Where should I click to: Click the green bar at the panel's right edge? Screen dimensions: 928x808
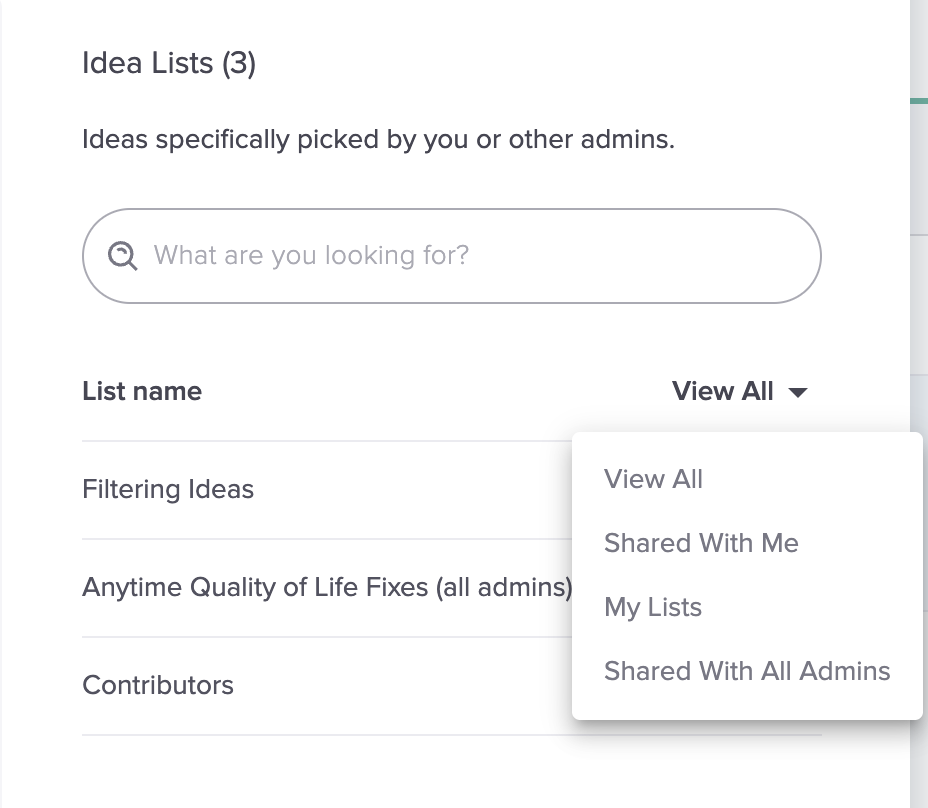pos(919,101)
